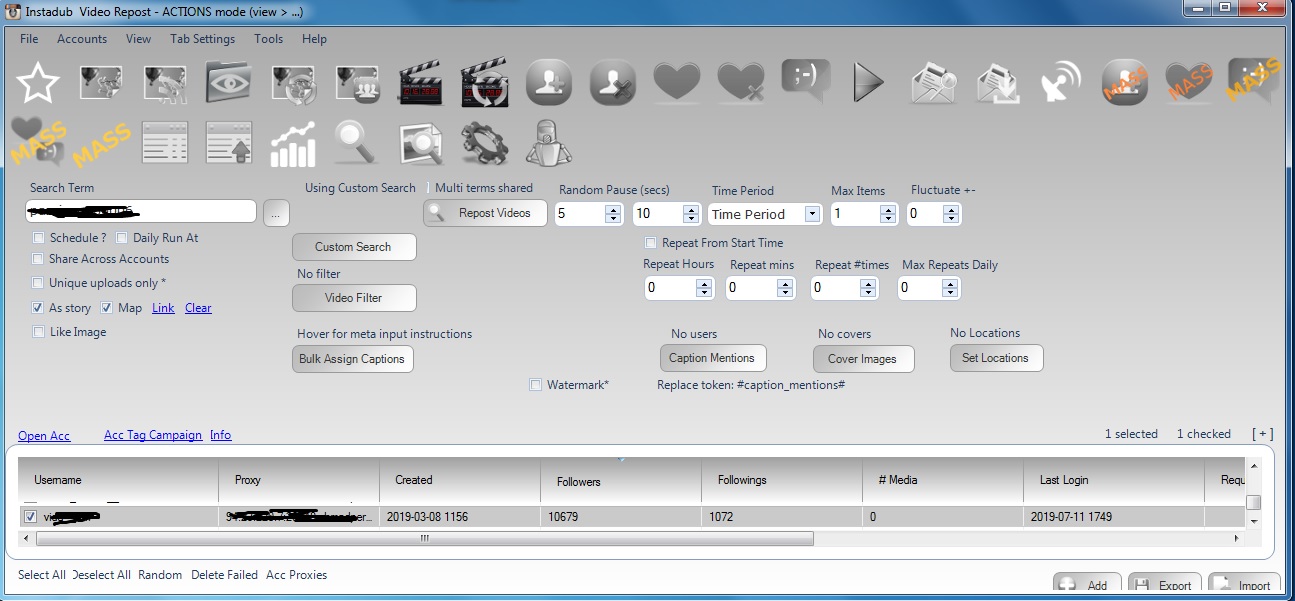
Task: Adjust the Repeat #times spinner arrows
Action: [870, 288]
